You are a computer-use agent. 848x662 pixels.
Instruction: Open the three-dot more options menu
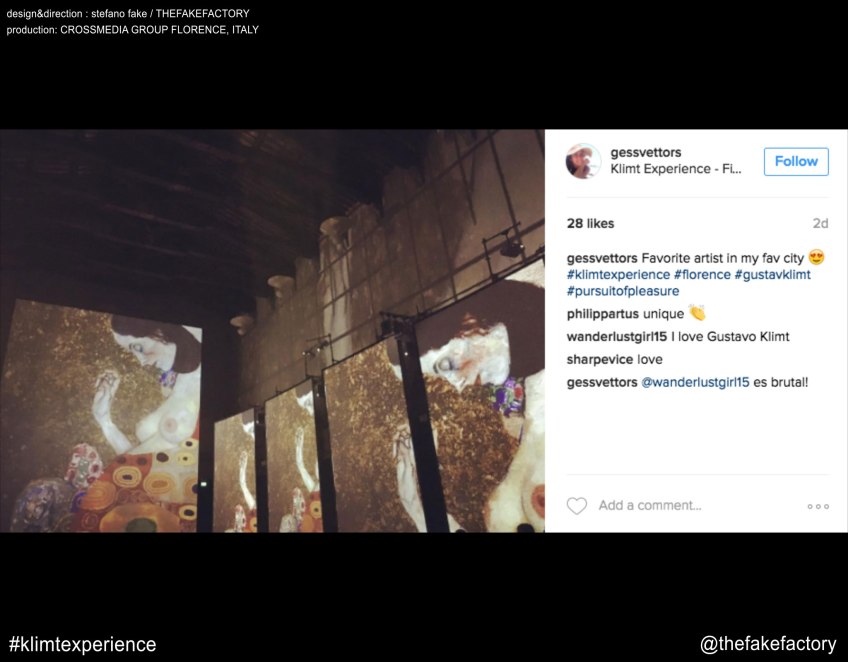point(818,506)
